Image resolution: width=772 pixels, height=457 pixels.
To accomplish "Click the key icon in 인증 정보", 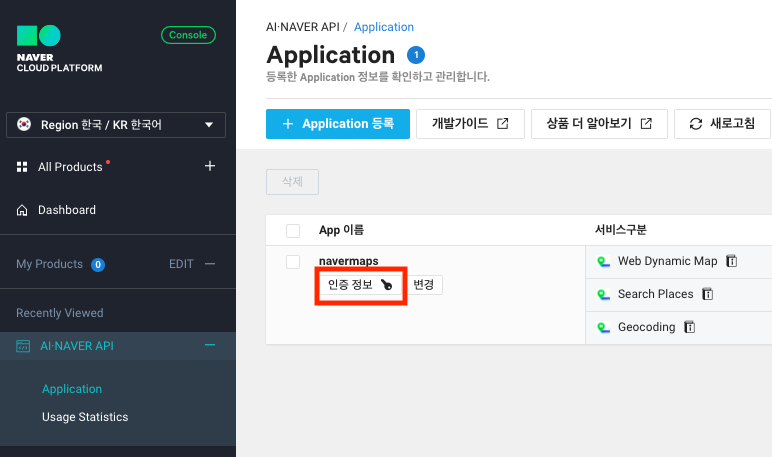I will click(x=387, y=285).
